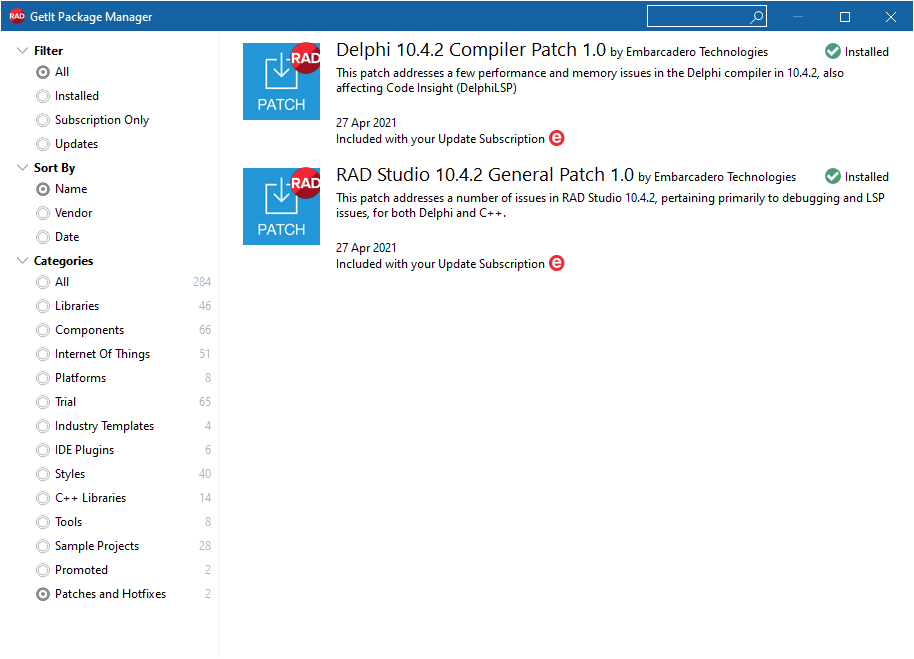Image resolution: width=914 pixels, height=659 pixels.
Task: Collapse the Filter section
Action: point(20,49)
